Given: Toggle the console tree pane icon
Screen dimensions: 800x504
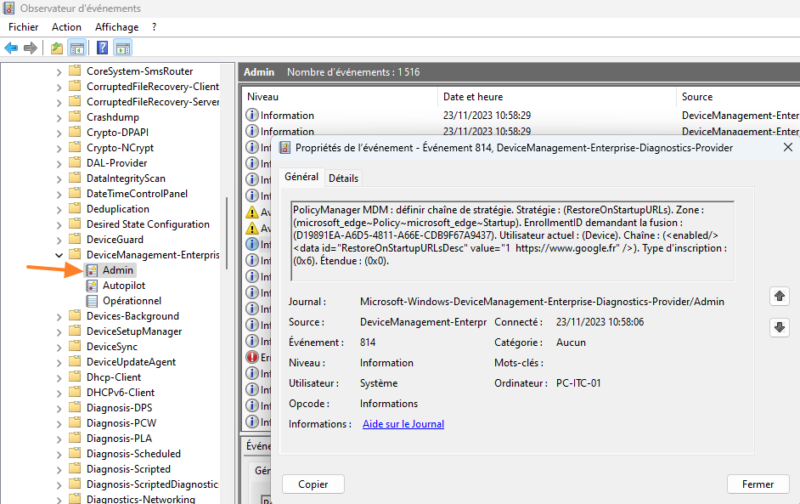Looking at the screenshot, I should [x=76, y=47].
